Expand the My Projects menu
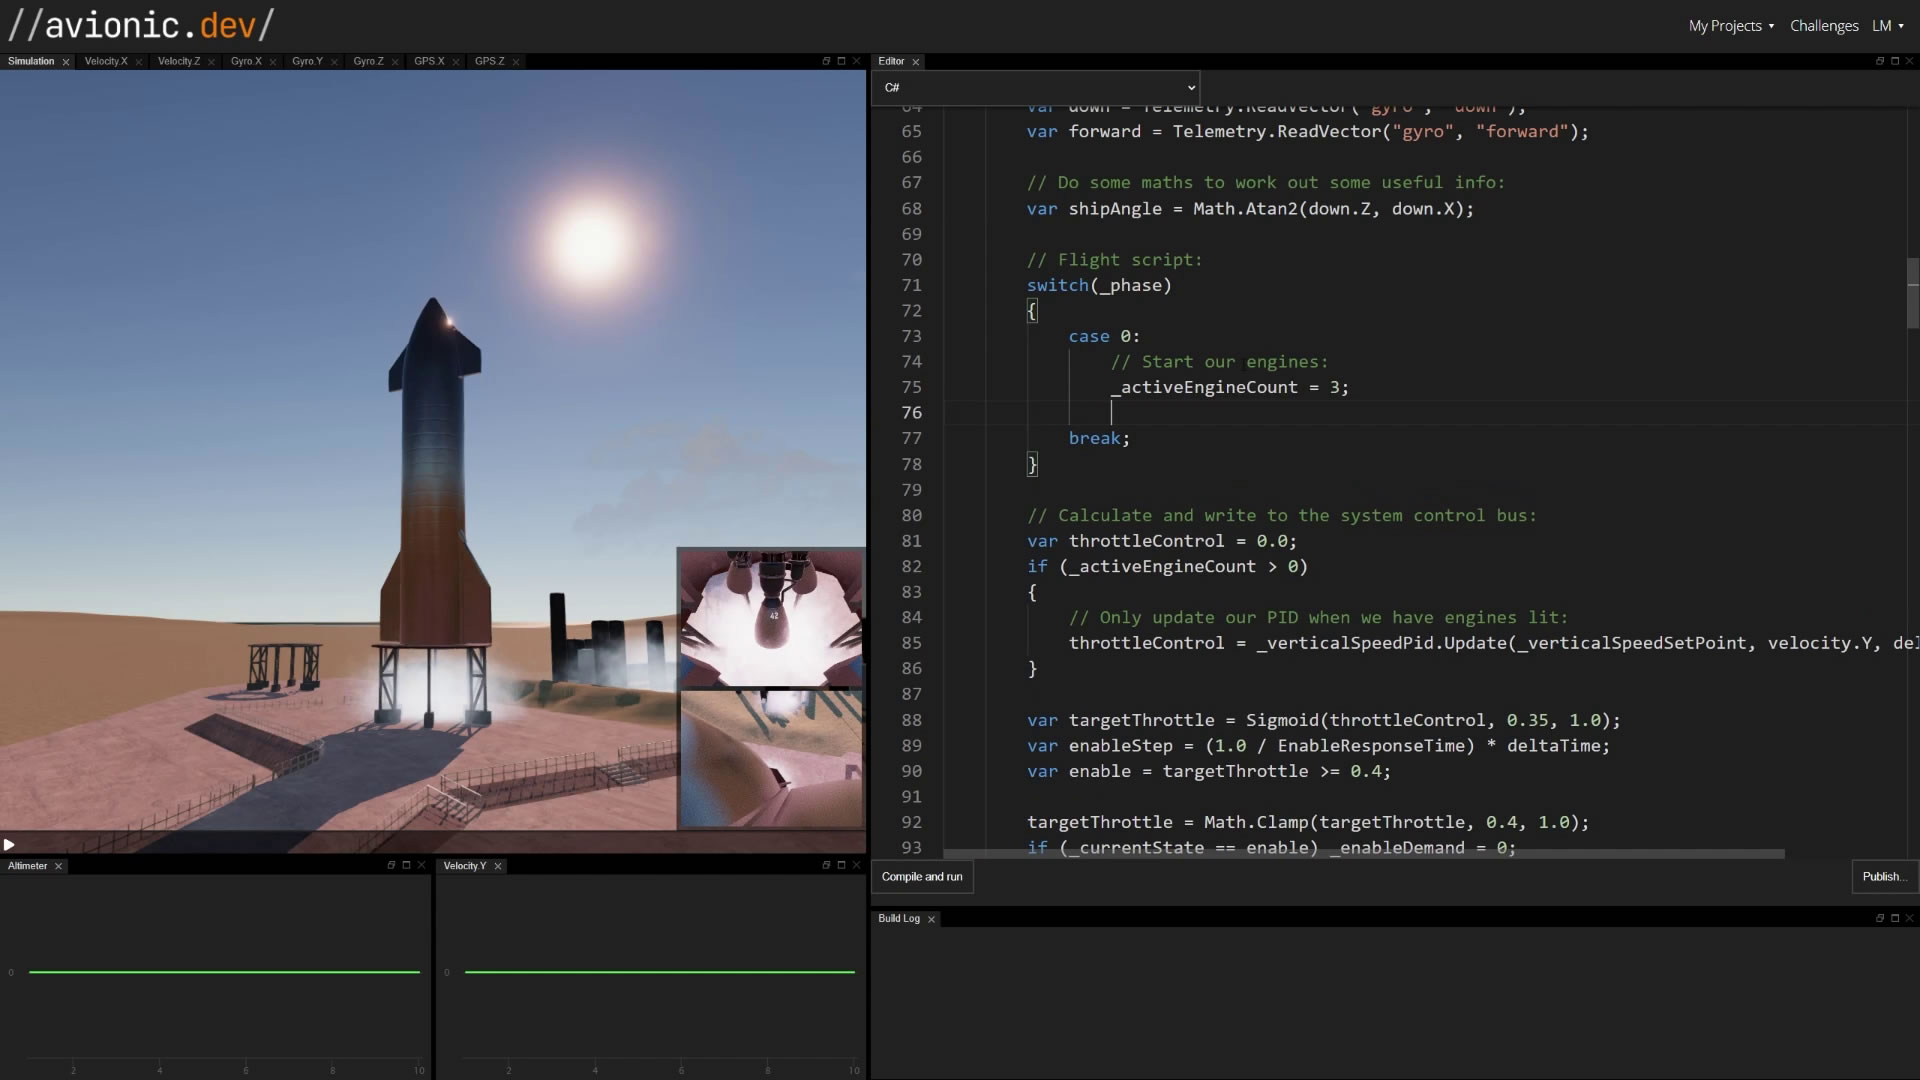This screenshot has height=1080, width=1920. tap(1730, 26)
